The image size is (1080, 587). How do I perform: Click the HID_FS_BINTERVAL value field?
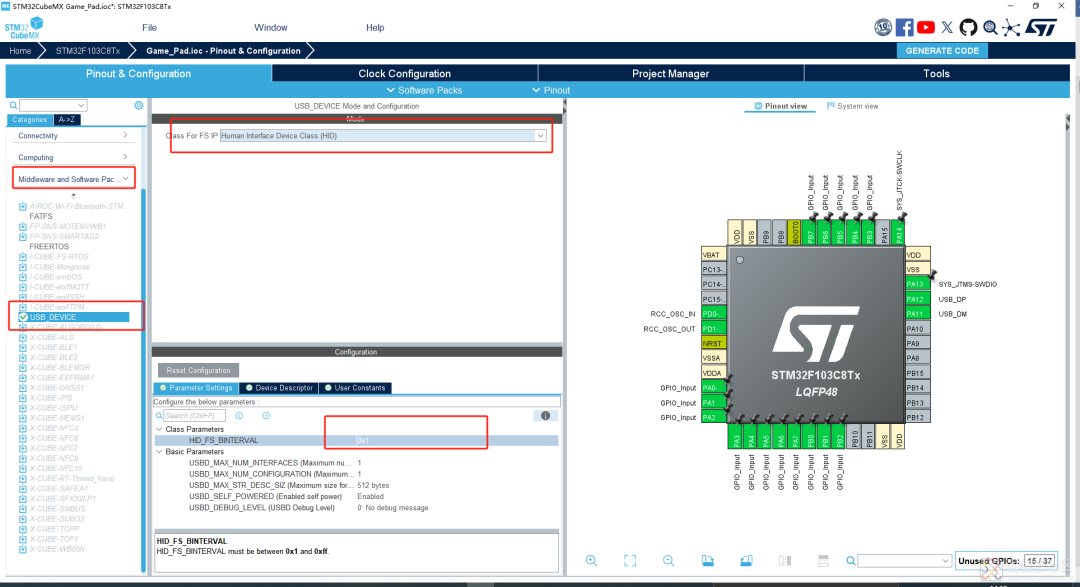coord(456,440)
